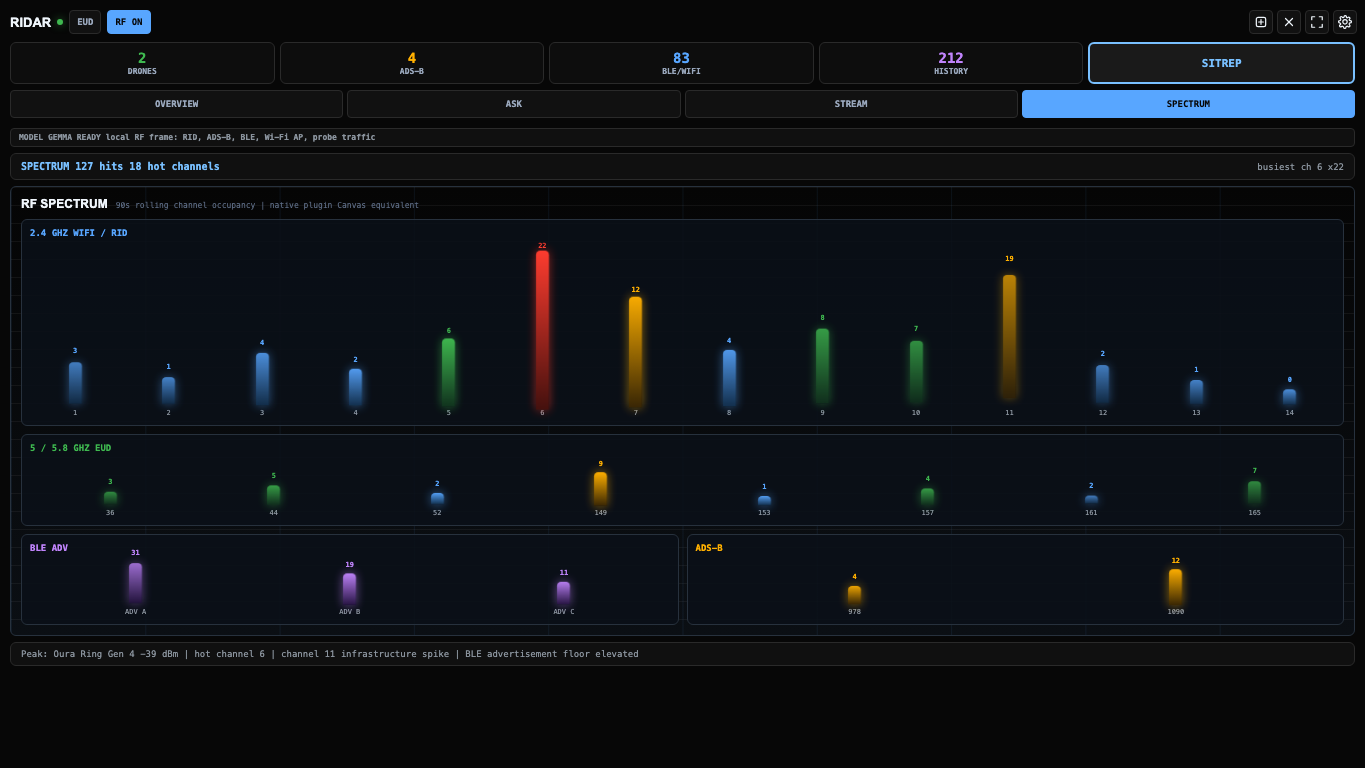1365x768 pixels.
Task: Click the green channel 5 bar
Action: click(448, 372)
